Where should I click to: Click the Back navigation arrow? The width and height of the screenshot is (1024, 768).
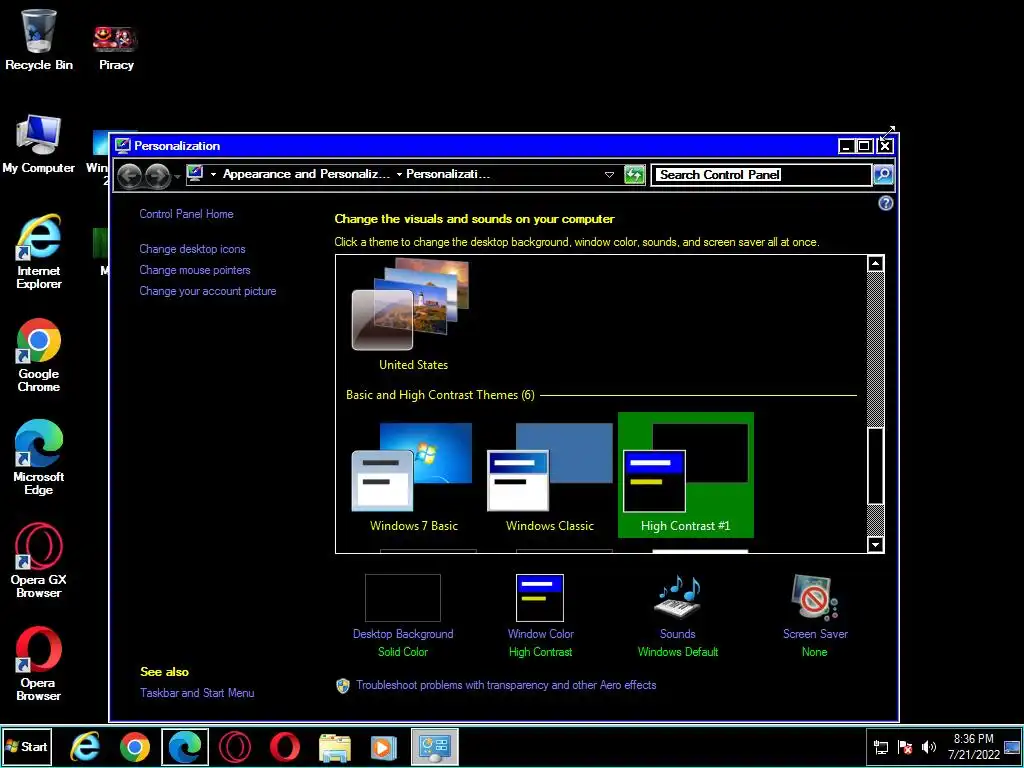(x=129, y=175)
